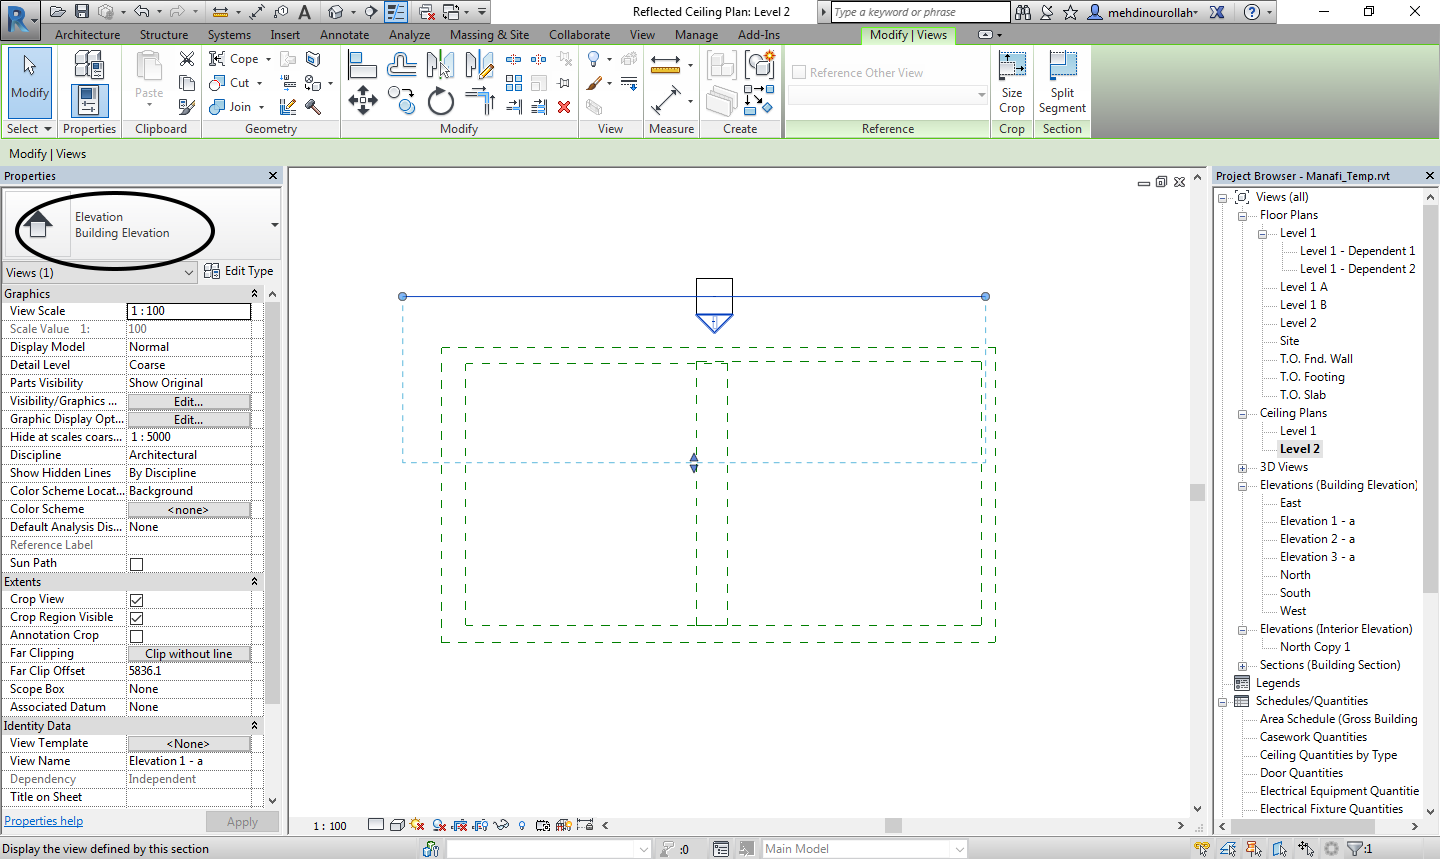Click the Copy tool in Modify panel
The image size is (1440, 859).
coord(401,101)
